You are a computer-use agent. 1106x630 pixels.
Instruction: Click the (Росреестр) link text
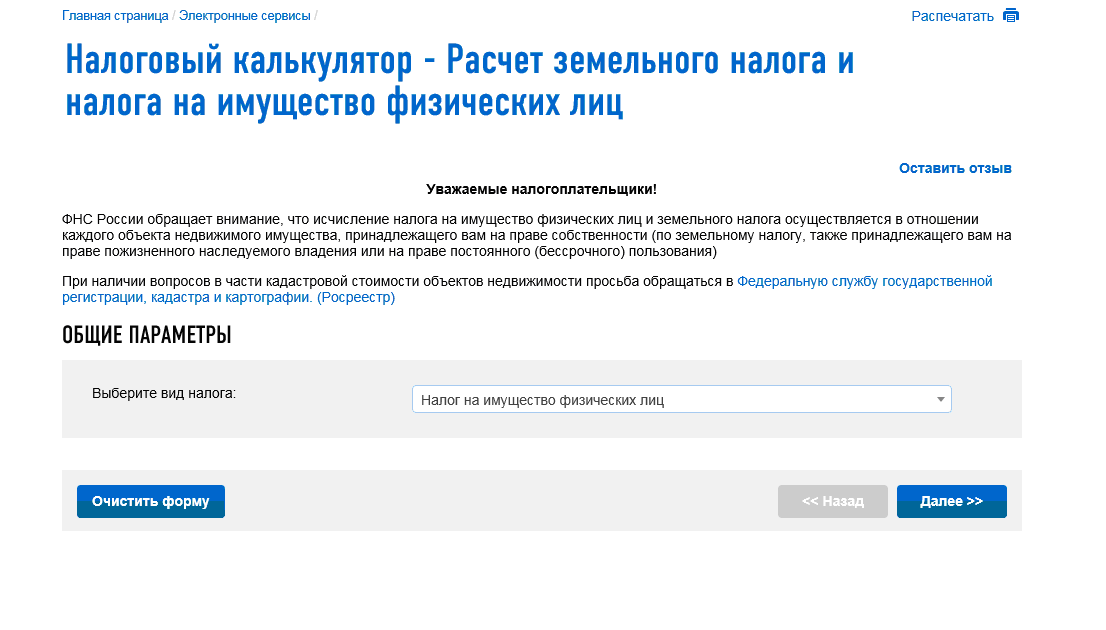coord(356,298)
